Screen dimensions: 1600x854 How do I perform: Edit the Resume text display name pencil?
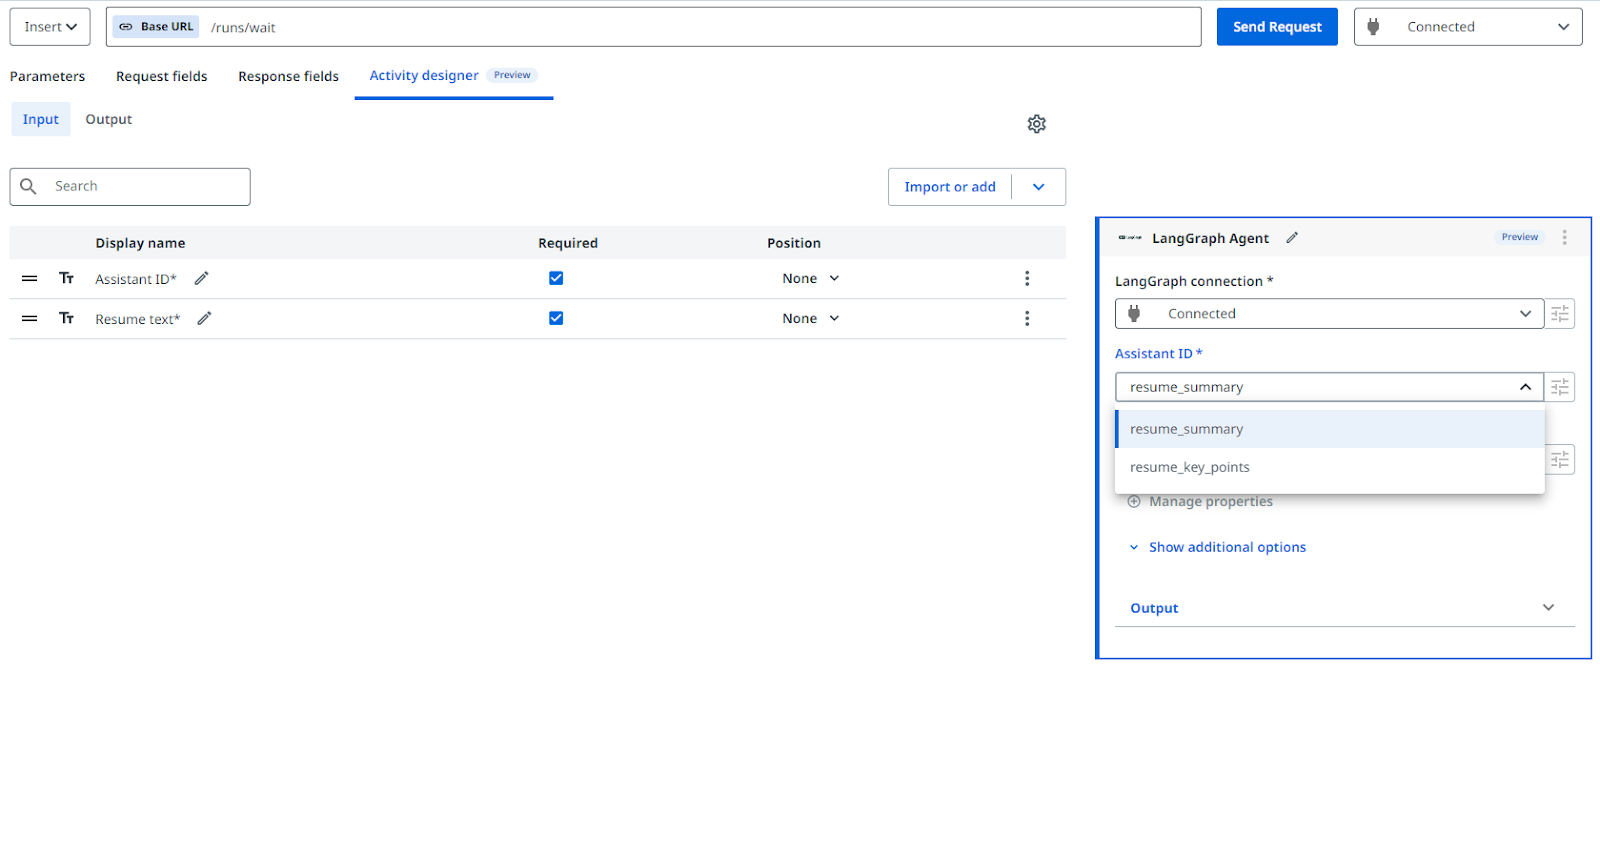tap(204, 319)
